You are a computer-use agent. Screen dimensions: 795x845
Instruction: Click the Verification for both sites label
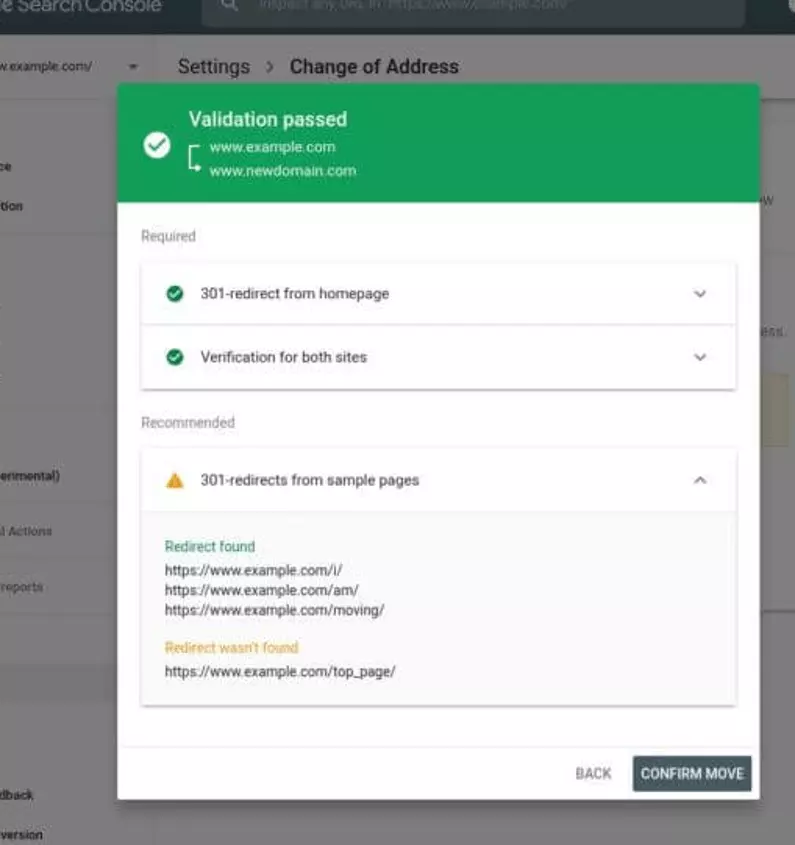(284, 357)
